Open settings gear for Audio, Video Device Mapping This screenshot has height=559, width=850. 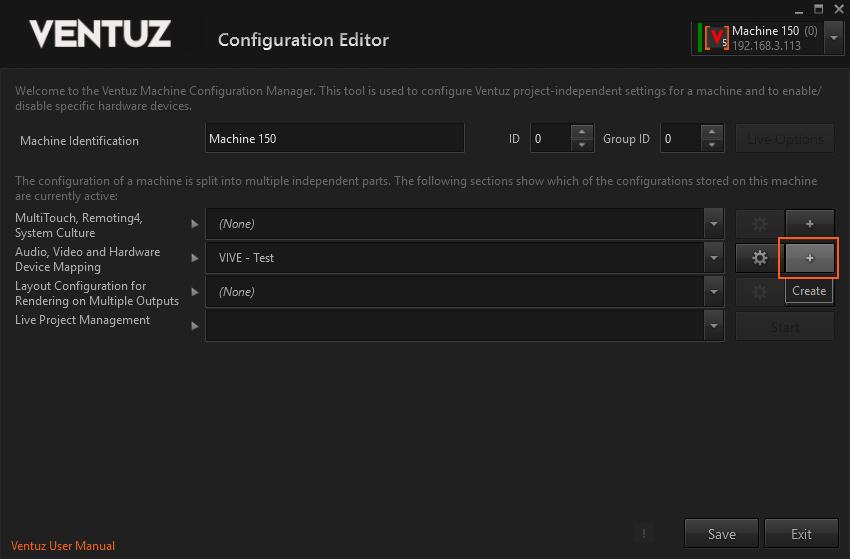(759, 258)
